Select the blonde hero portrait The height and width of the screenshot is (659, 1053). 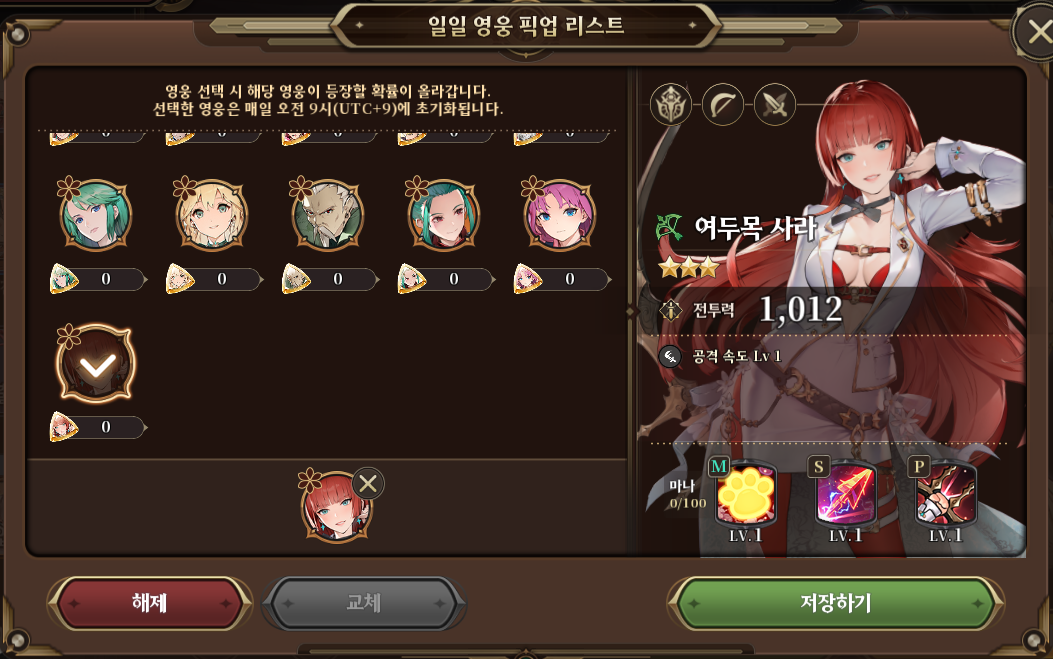click(x=212, y=216)
